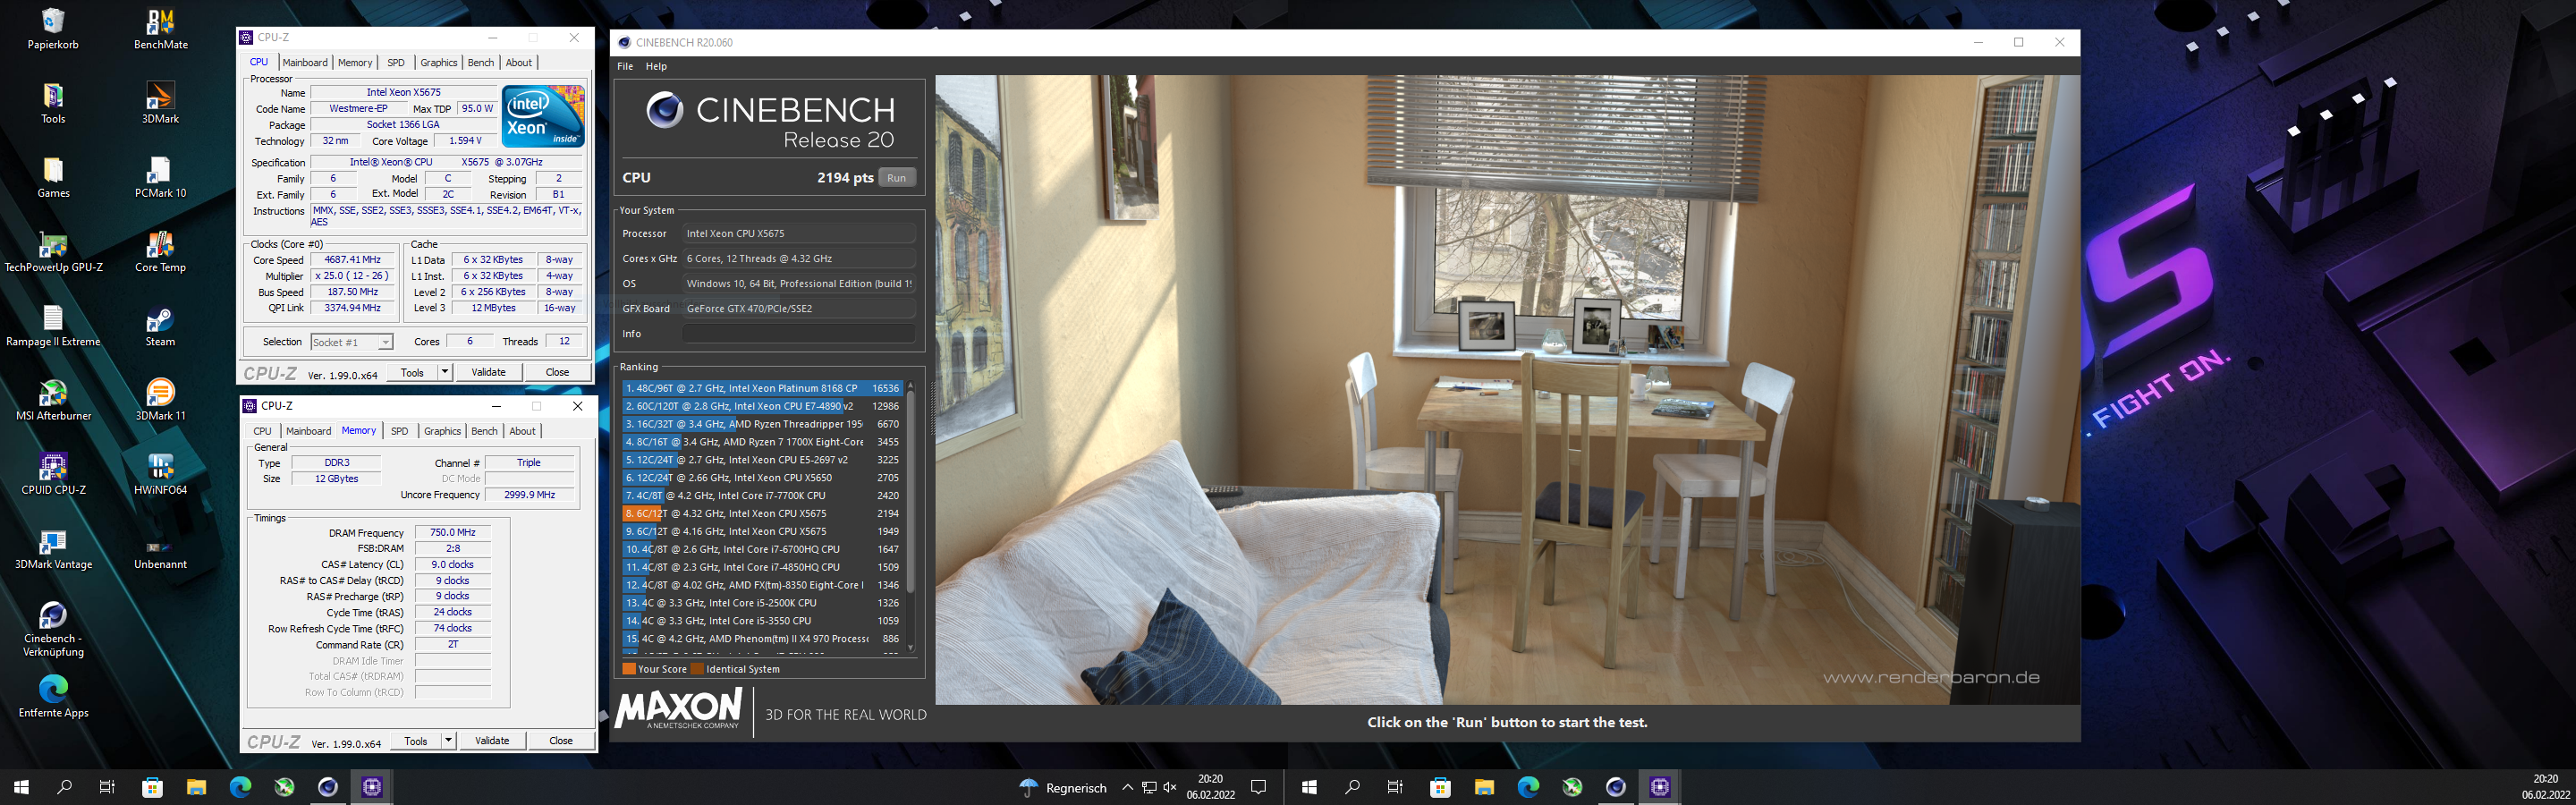Image resolution: width=2576 pixels, height=805 pixels.
Task: Click the TechPowerUp GPU-Z desktop icon
Action: [x=53, y=252]
